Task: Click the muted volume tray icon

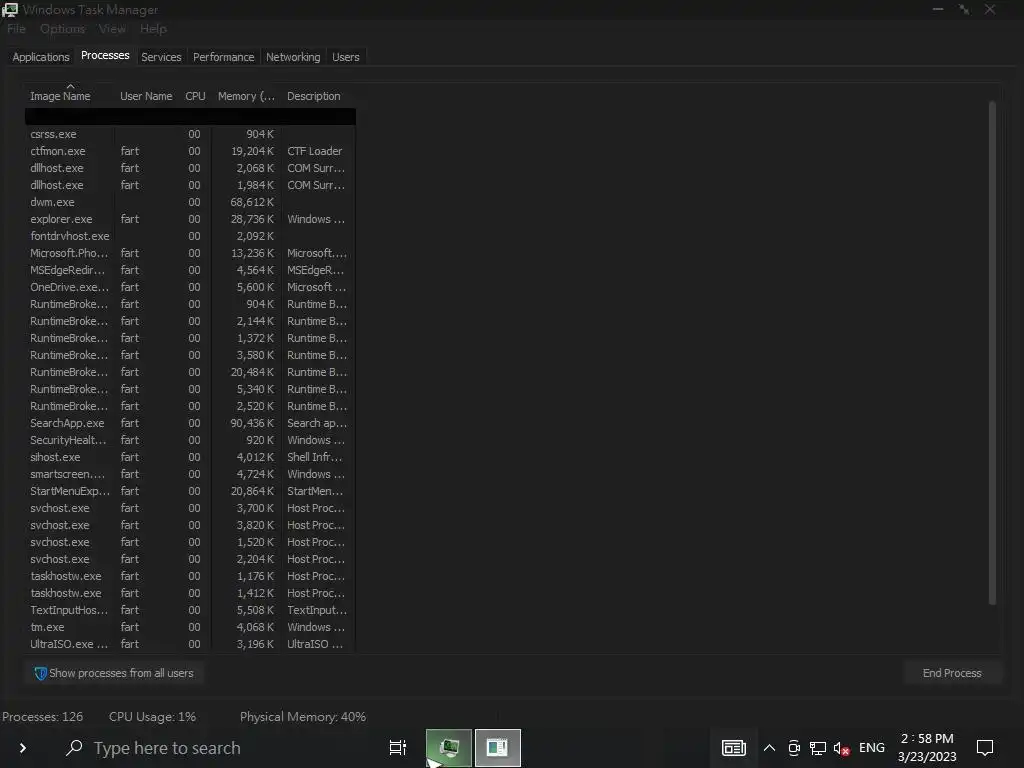Action: pos(841,748)
